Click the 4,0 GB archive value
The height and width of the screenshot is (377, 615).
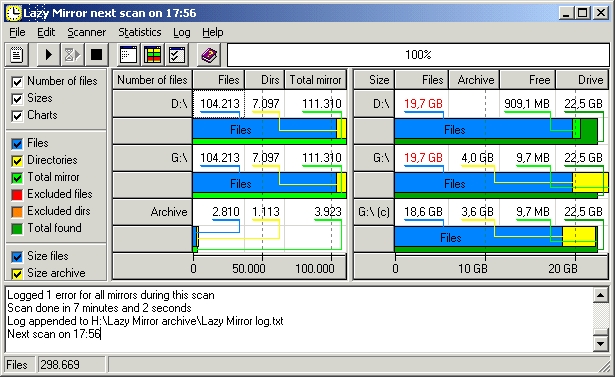tap(477, 158)
